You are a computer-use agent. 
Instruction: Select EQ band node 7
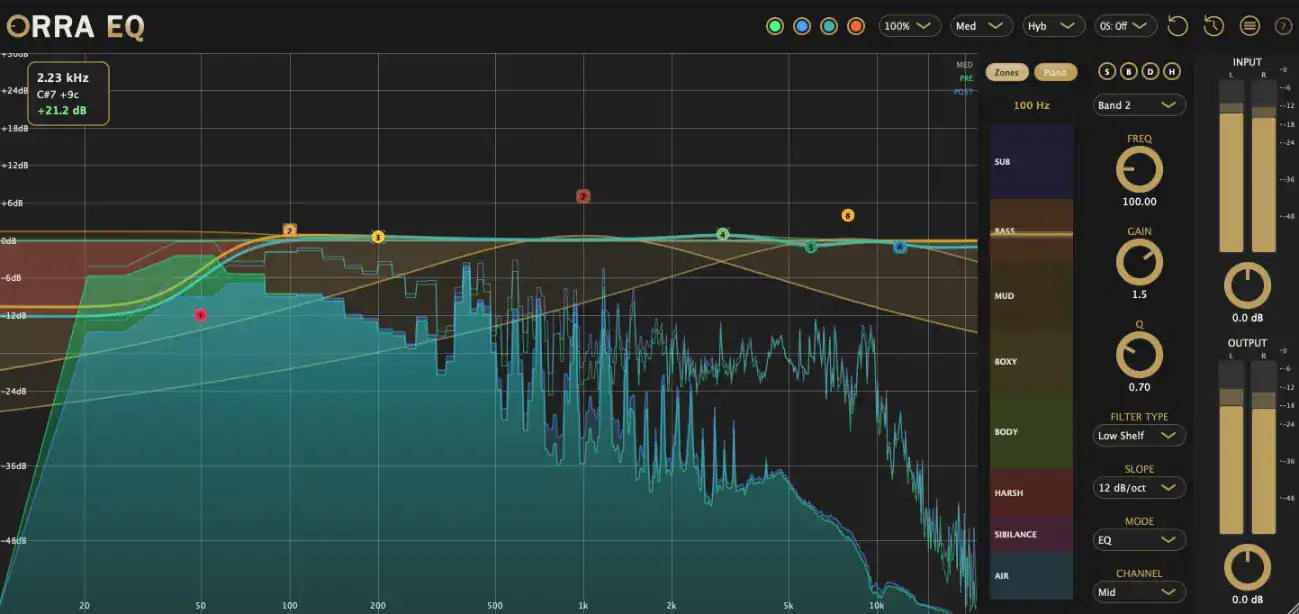pos(583,197)
